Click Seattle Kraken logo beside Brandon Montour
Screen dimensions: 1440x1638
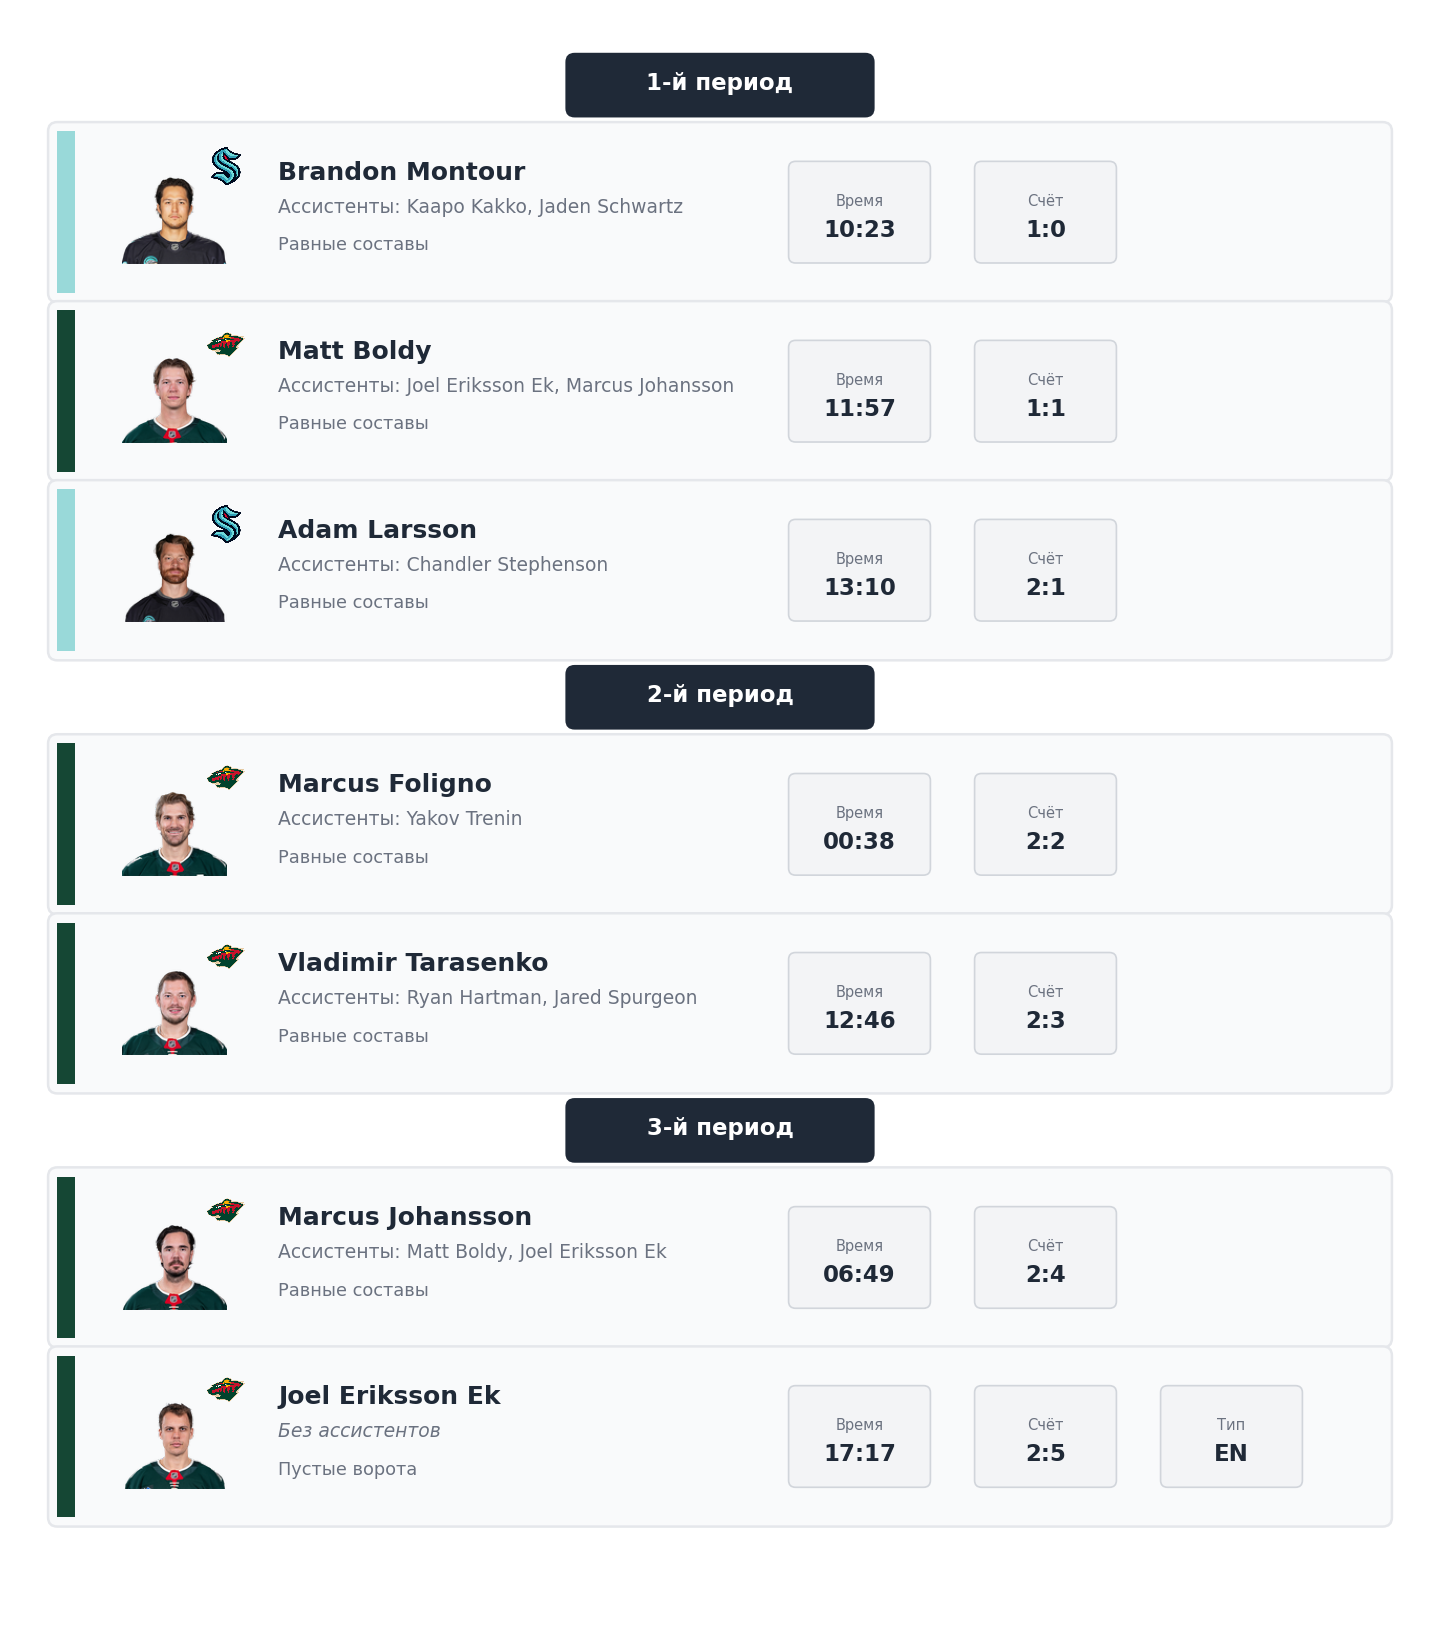pos(226,166)
